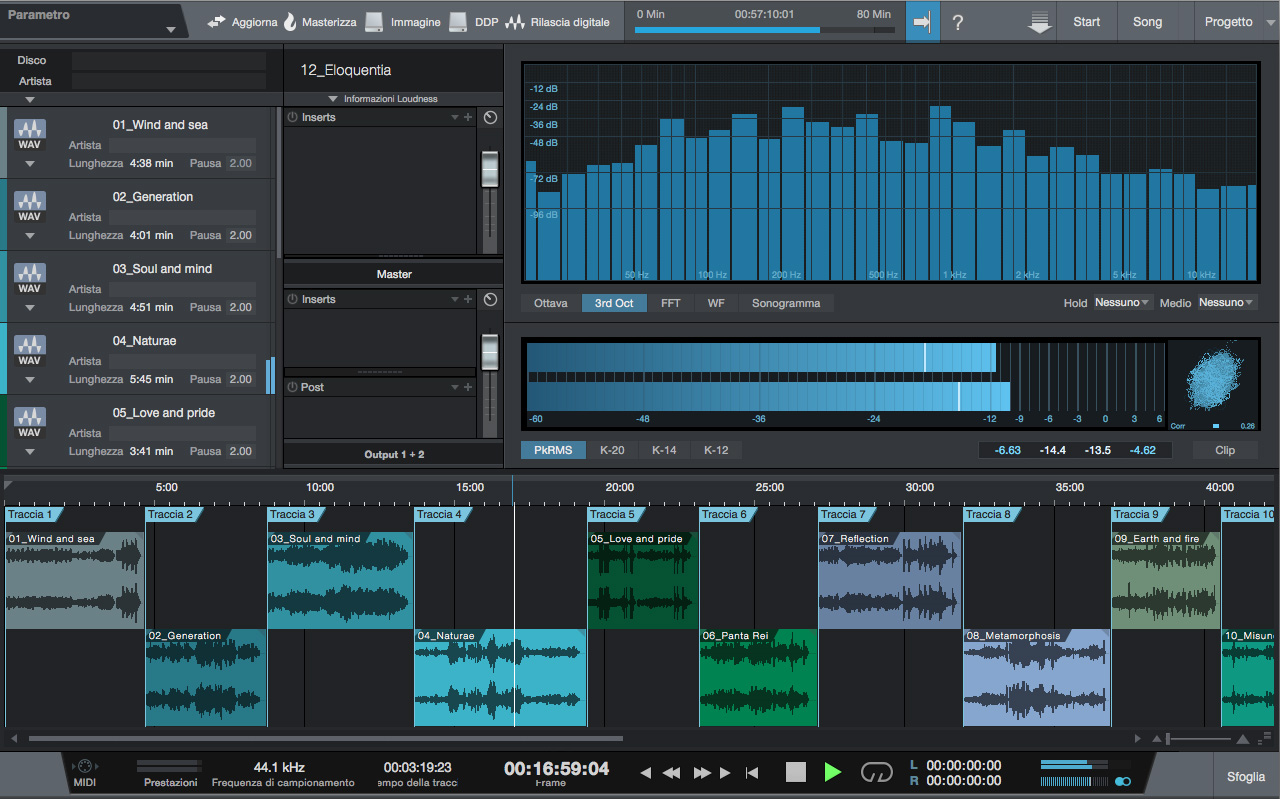The height and width of the screenshot is (799, 1280).
Task: Click the Aggiorna arrows icon
Action: point(217,22)
